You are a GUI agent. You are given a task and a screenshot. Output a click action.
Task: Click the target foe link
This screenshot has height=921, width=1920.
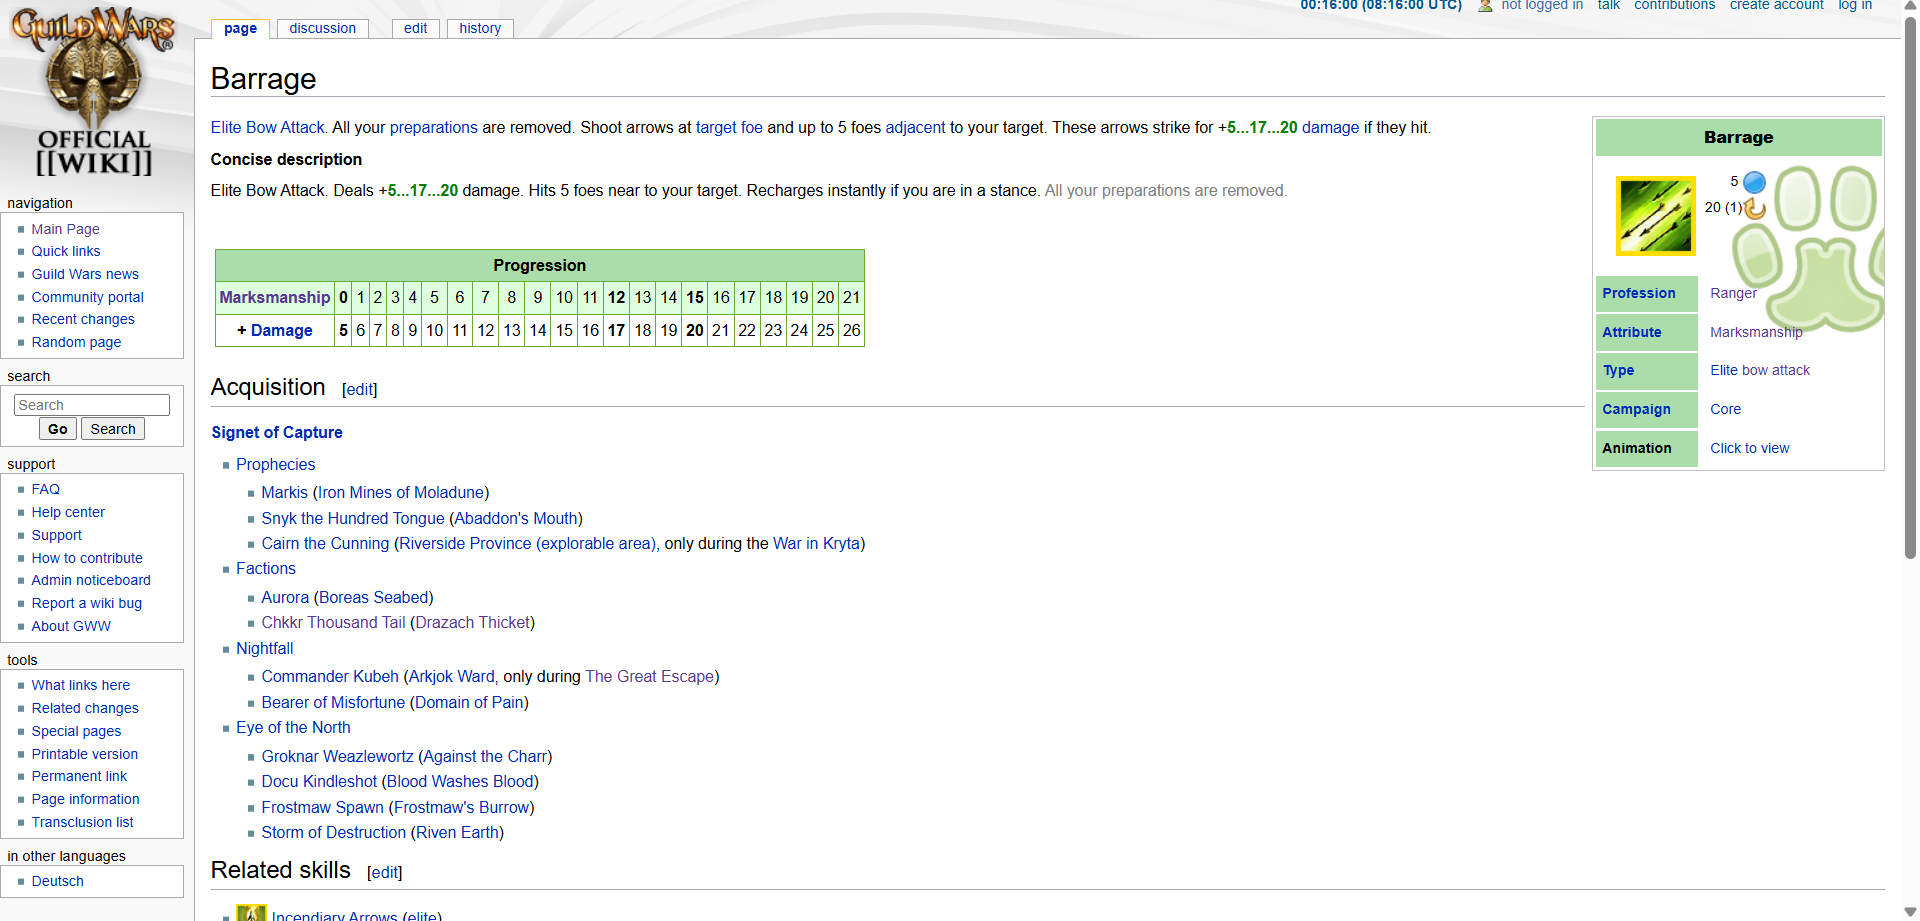coord(729,128)
